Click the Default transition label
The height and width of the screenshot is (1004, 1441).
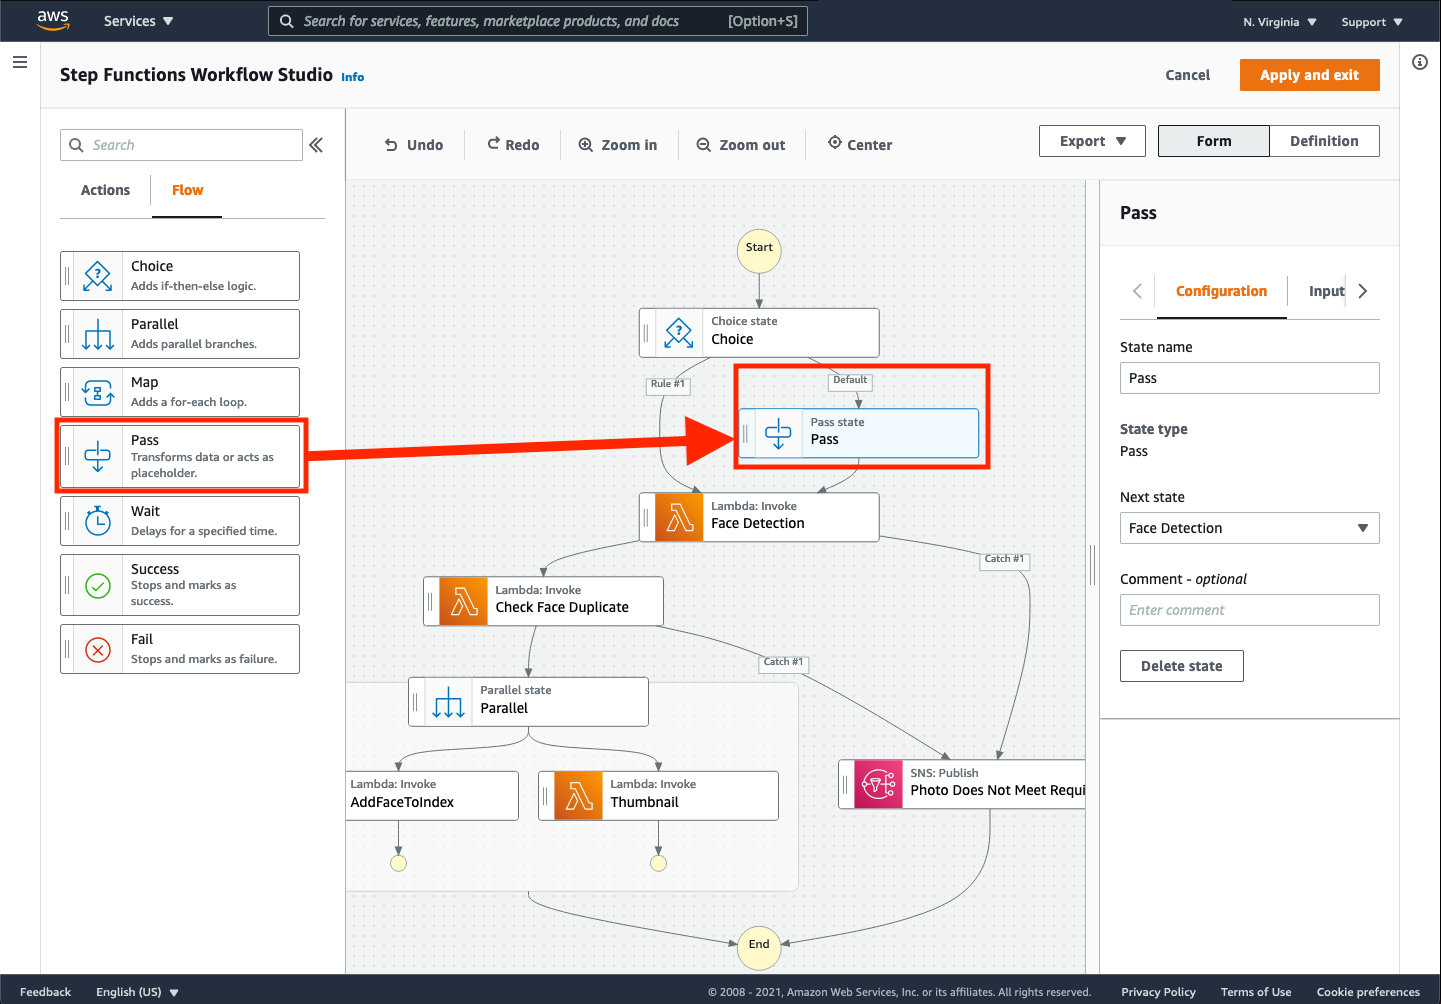(850, 380)
